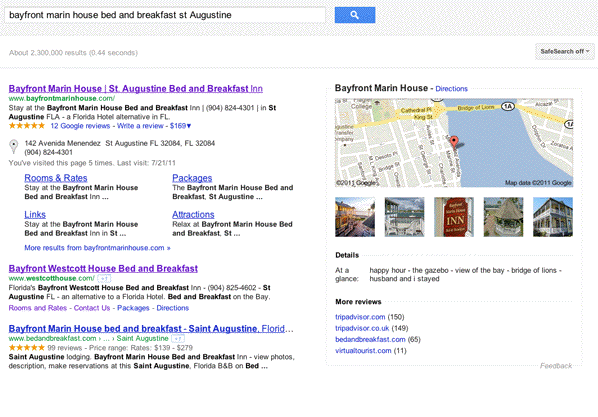Click the 1A route marker on map

(x=508, y=106)
